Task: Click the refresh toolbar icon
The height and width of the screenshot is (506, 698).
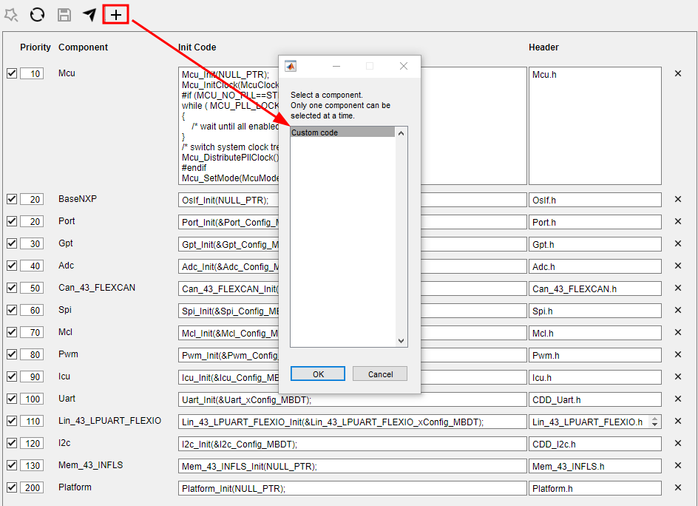Action: pyautogui.click(x=37, y=15)
